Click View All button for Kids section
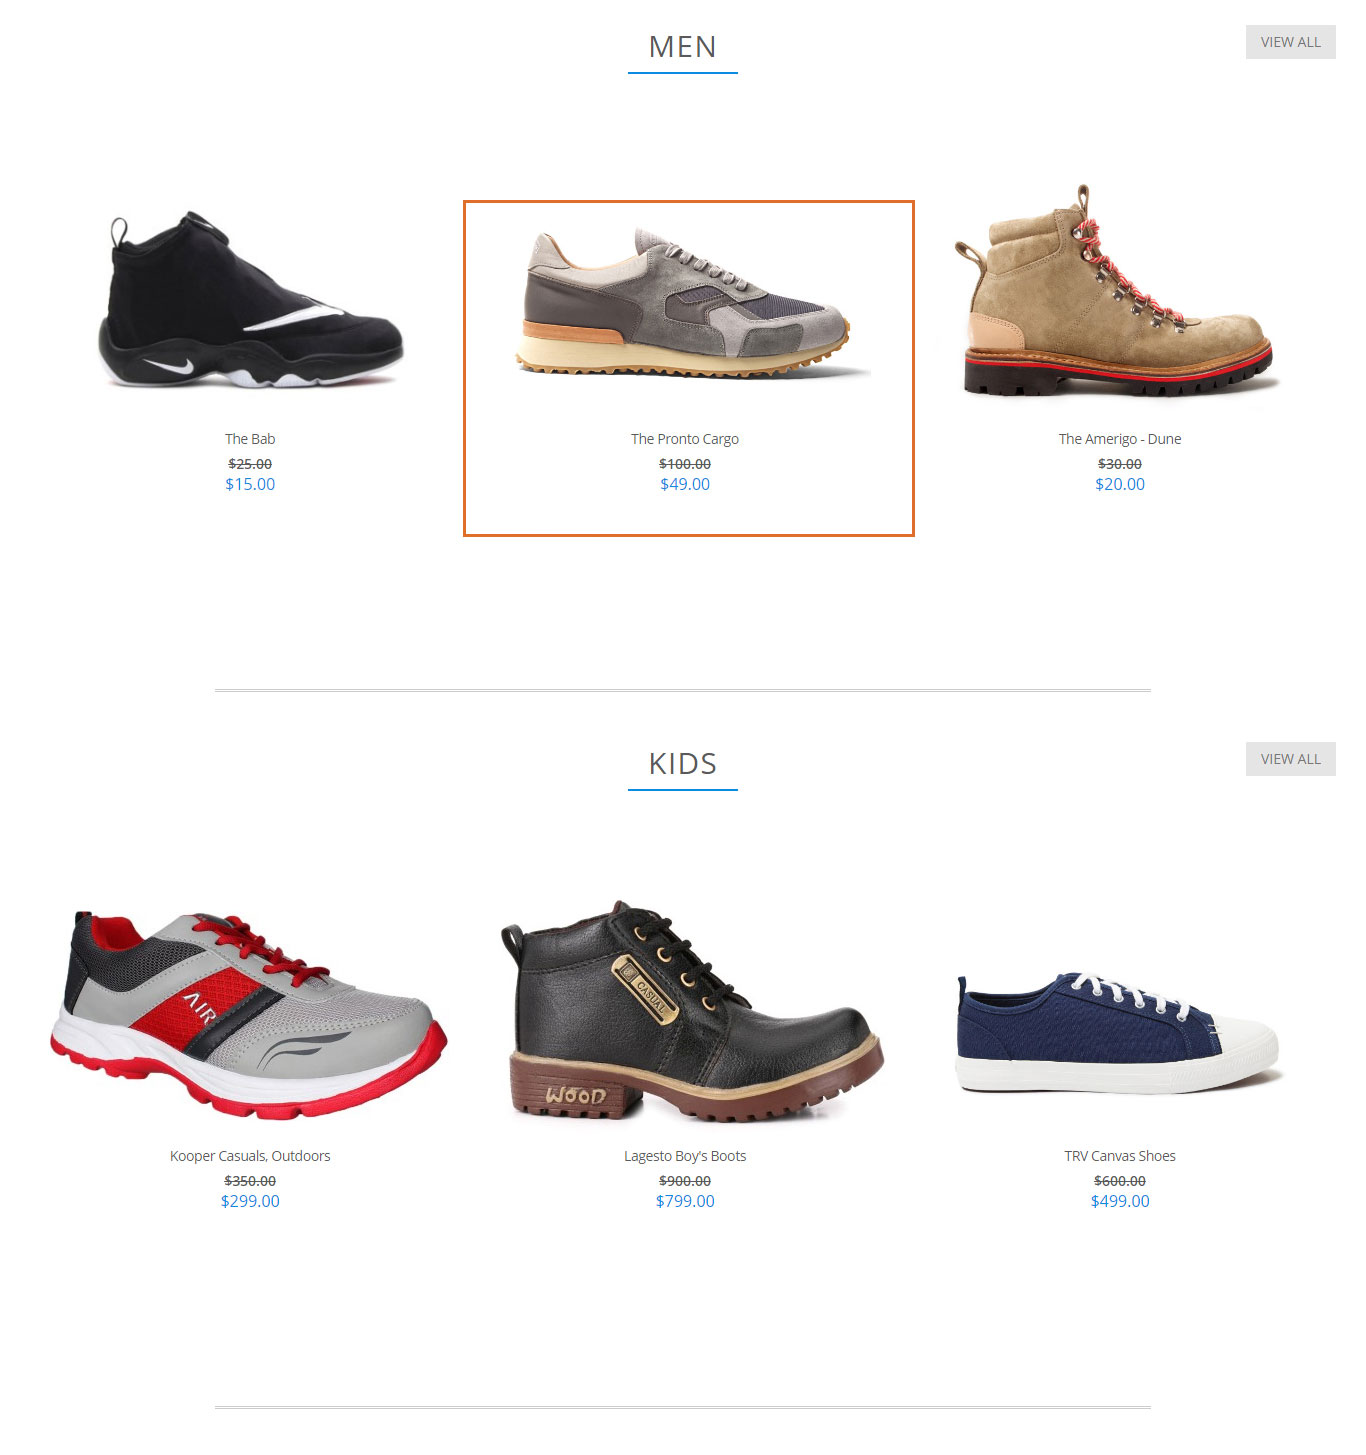The image size is (1366, 1455). [1290, 759]
